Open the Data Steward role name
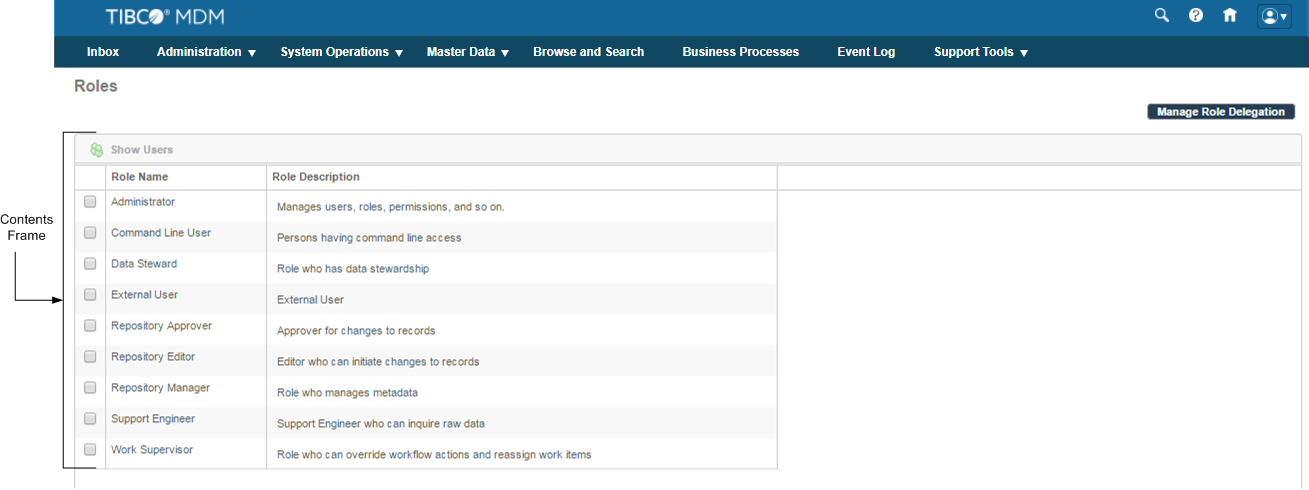The width and height of the screenshot is (1309, 490). click(144, 264)
